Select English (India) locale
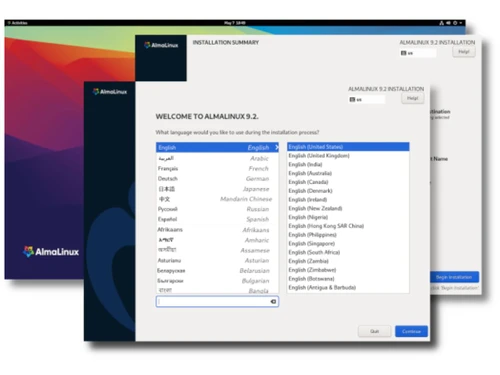Image resolution: width=500 pixels, height=375 pixels. coord(348,164)
